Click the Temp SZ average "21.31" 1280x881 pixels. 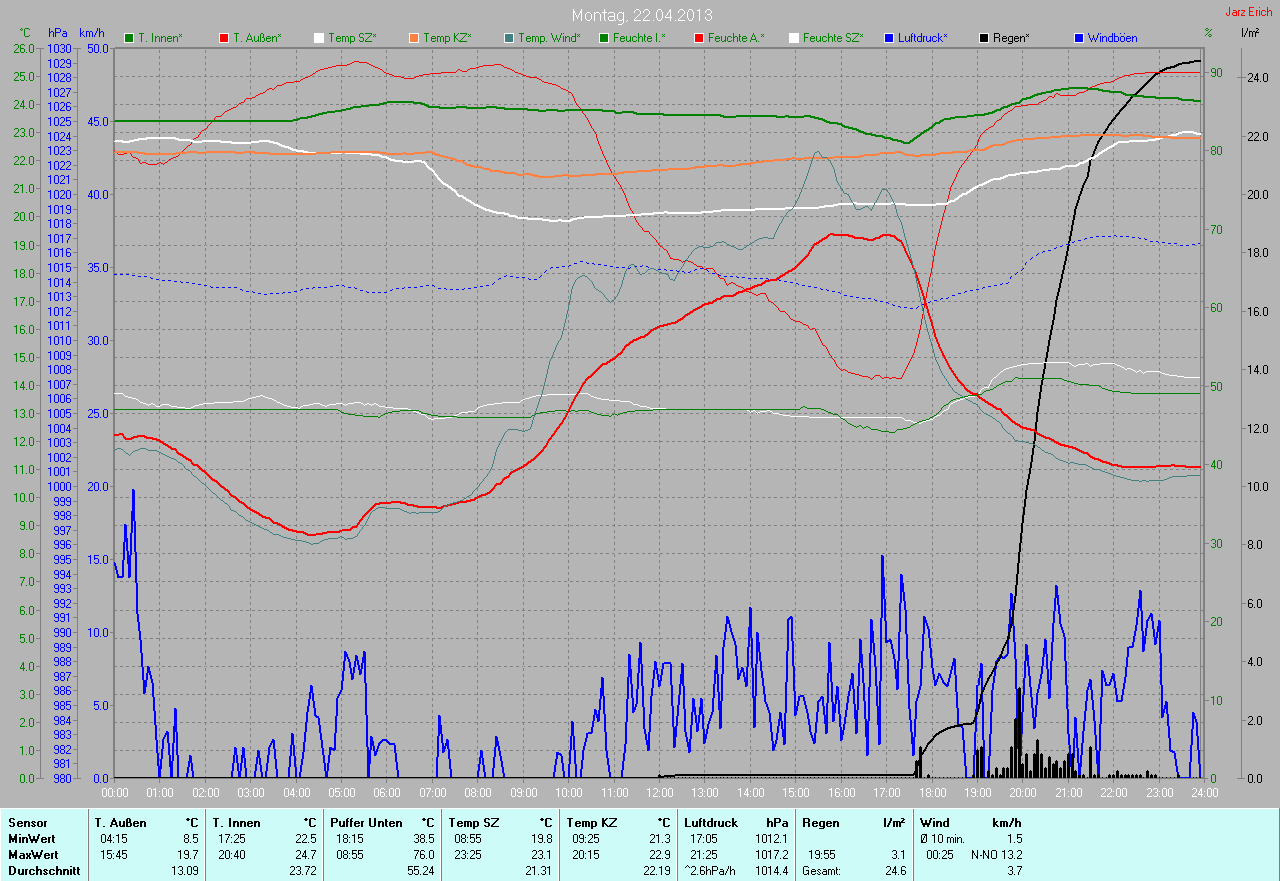[538, 871]
